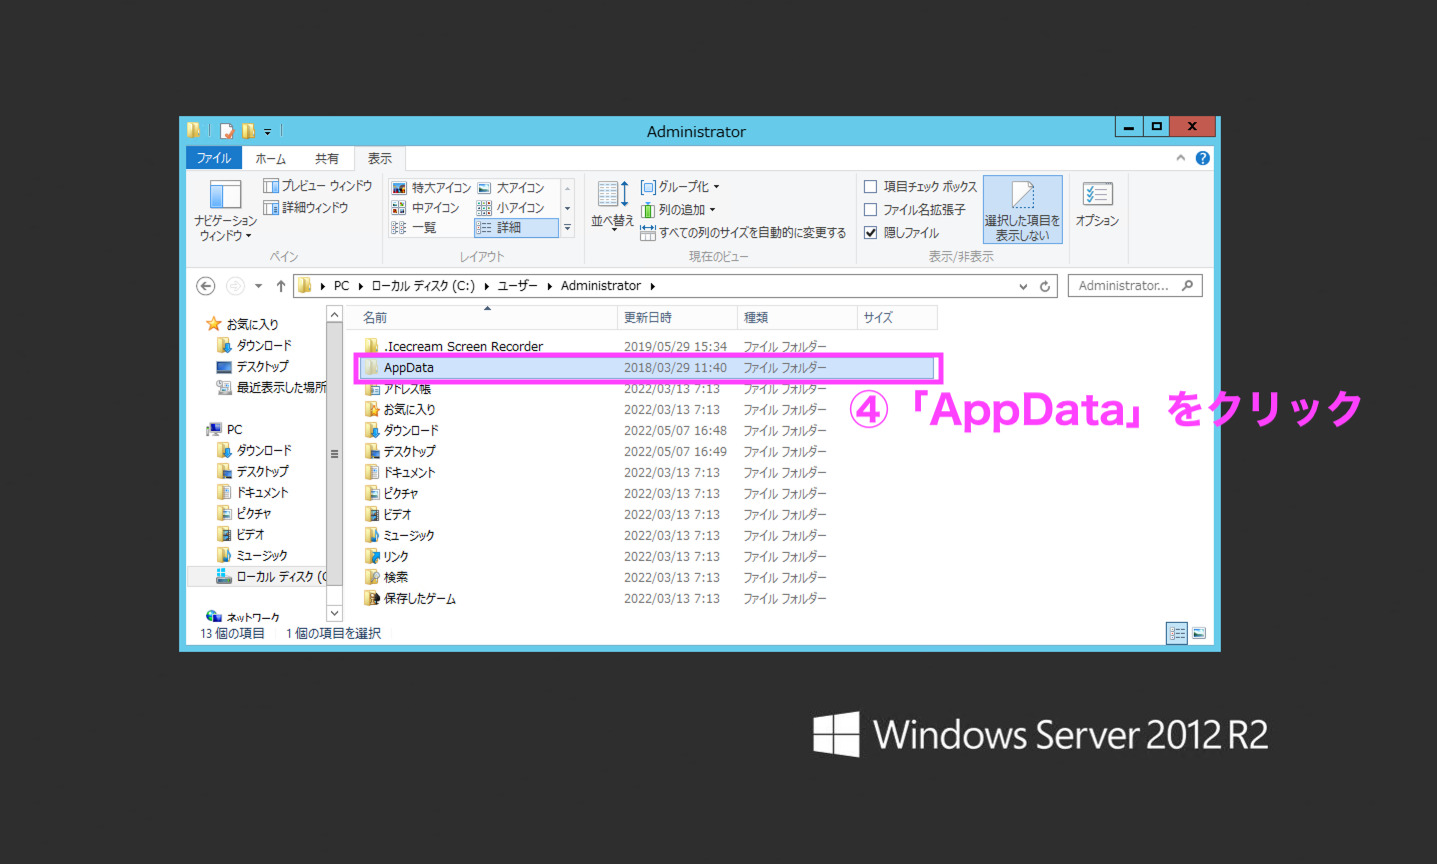Switch to large thumbnails view icon in status bar
Screen dimensions: 1437x864
1199,633
